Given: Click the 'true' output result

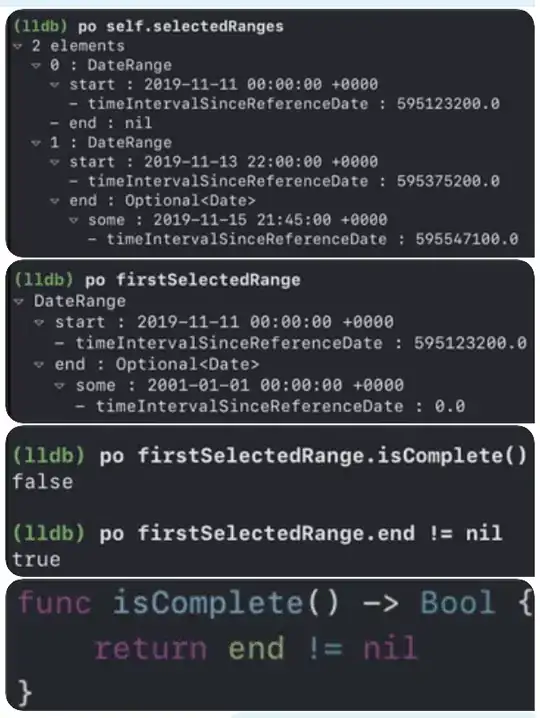Looking at the screenshot, I should pos(37,560).
